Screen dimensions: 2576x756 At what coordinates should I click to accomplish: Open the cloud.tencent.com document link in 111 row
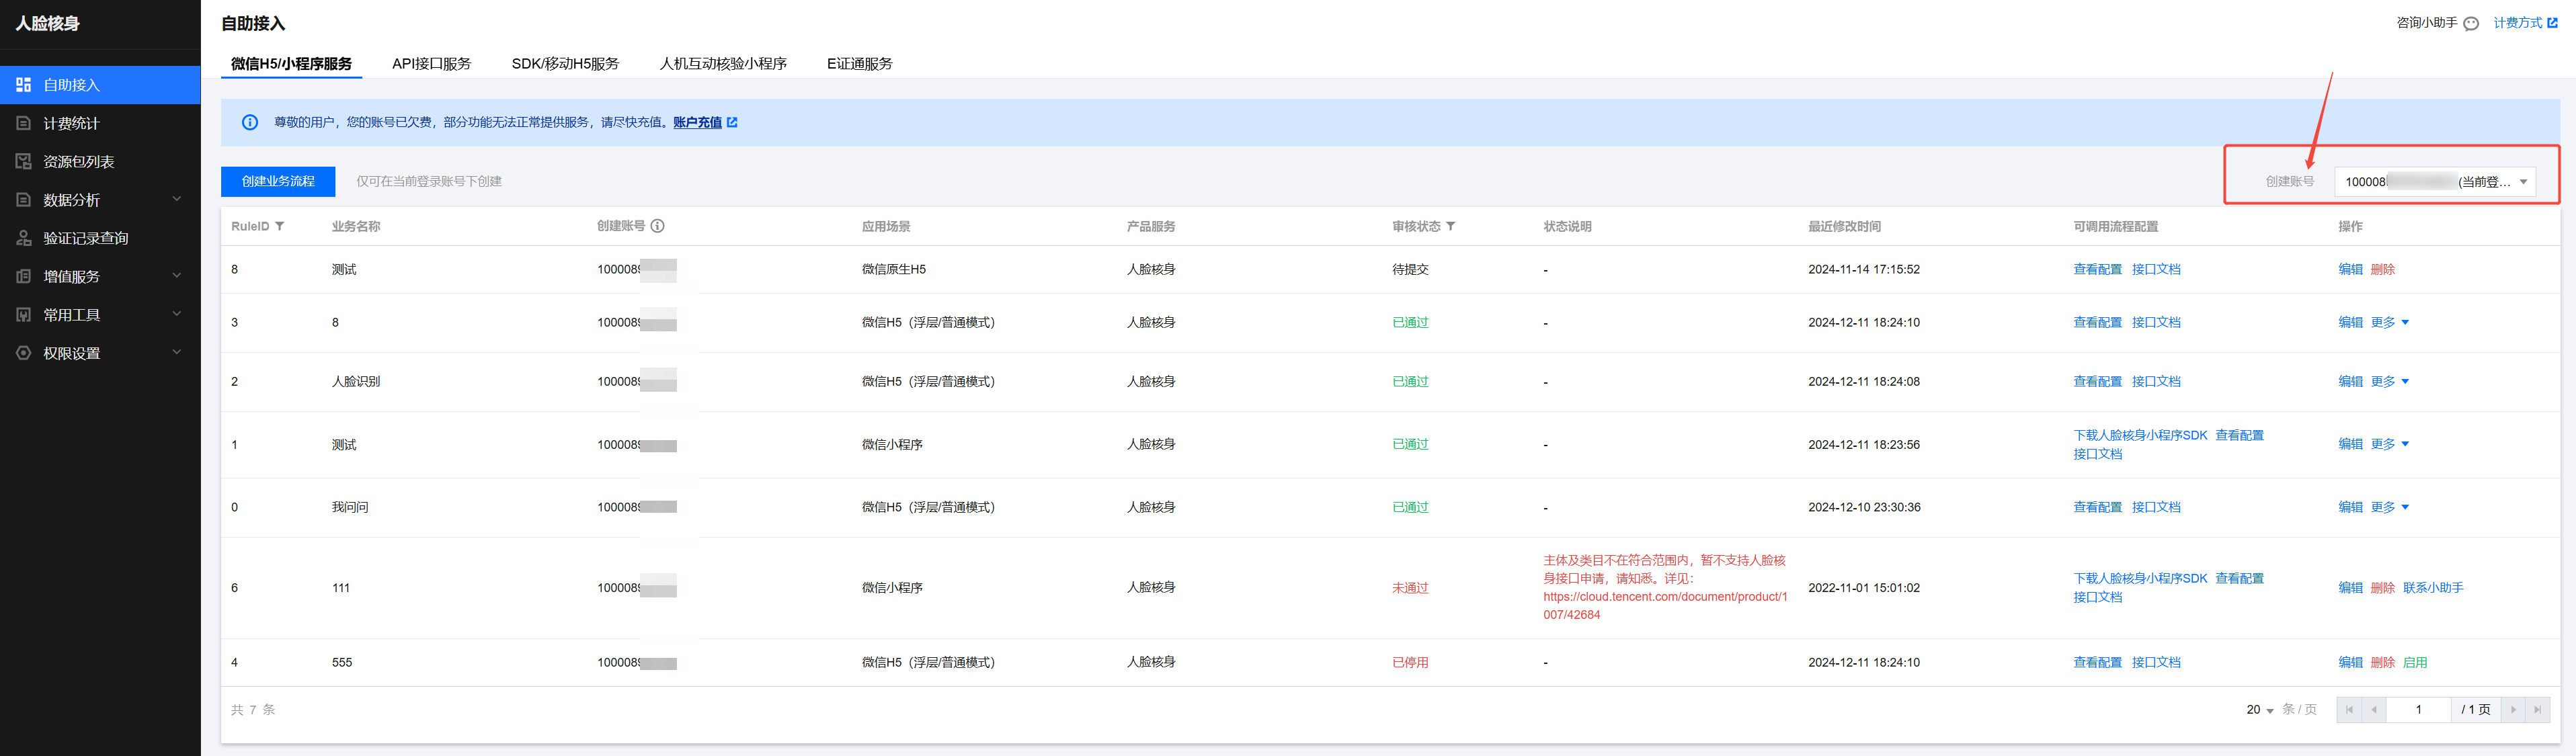click(1665, 606)
